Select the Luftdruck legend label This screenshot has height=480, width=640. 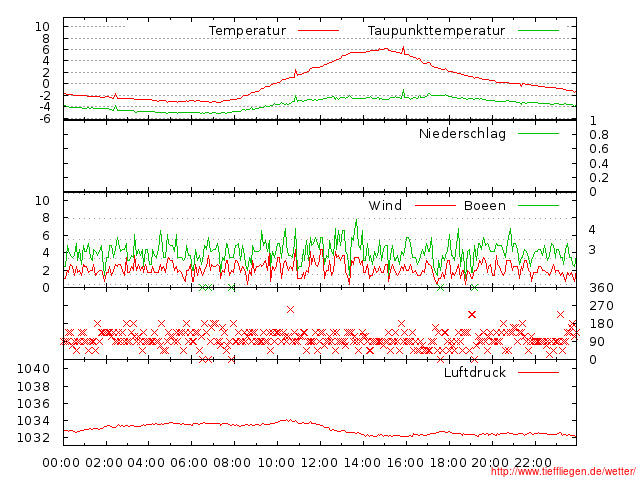point(475,372)
